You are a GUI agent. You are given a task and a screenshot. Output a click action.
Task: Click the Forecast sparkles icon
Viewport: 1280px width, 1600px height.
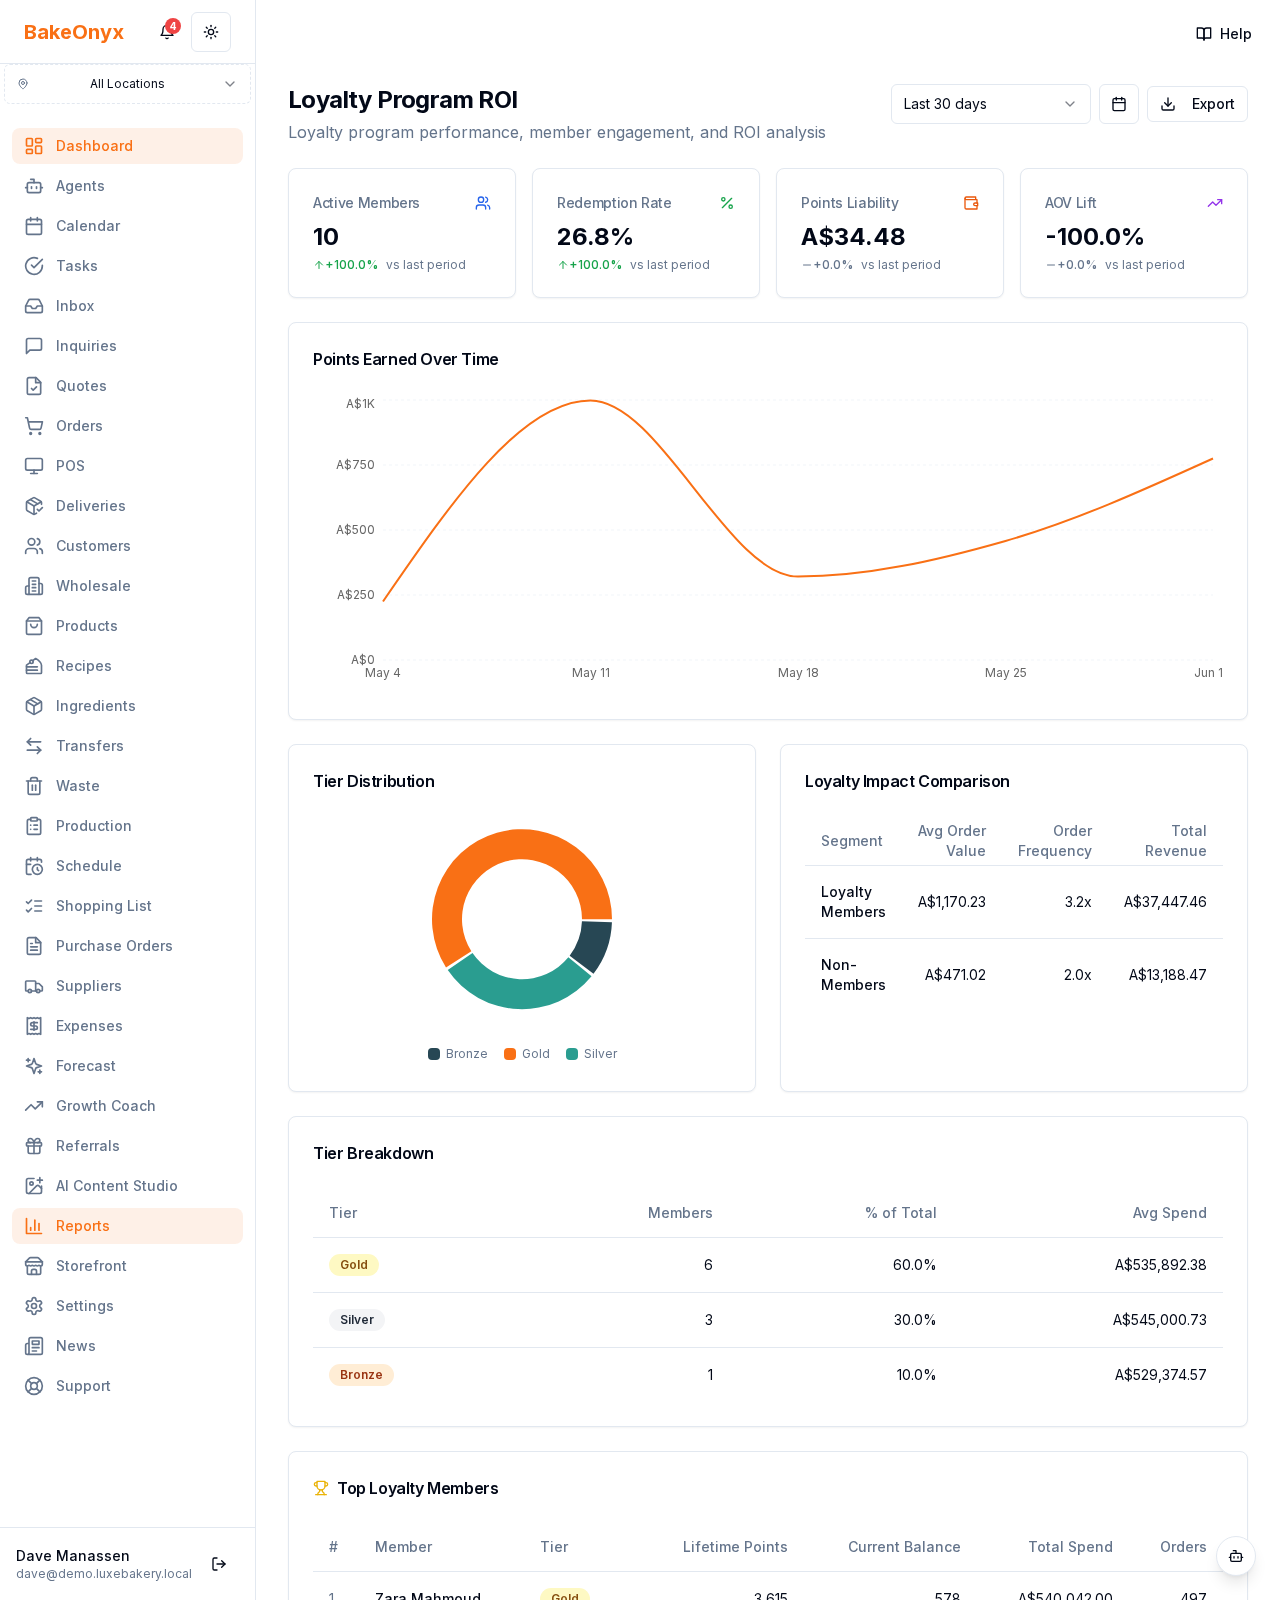[34, 1066]
